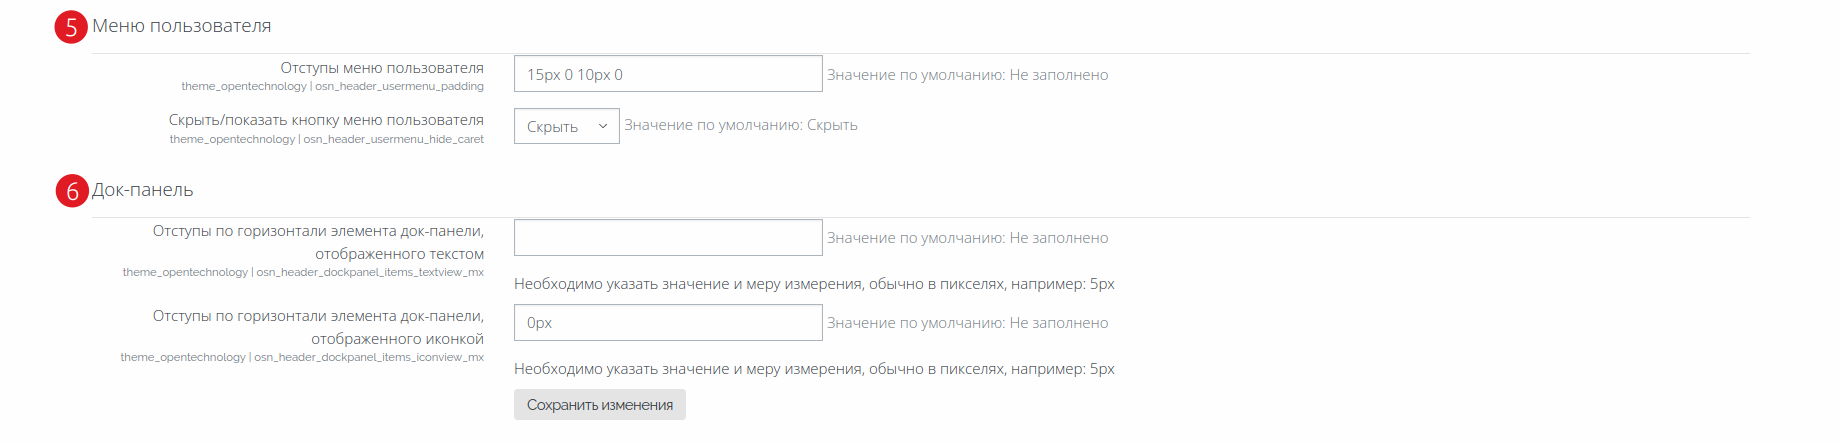Select the osn_header_dockpanel_items_textview_mx setting name
The height and width of the screenshot is (445, 1840).
pyautogui.click(x=370, y=272)
